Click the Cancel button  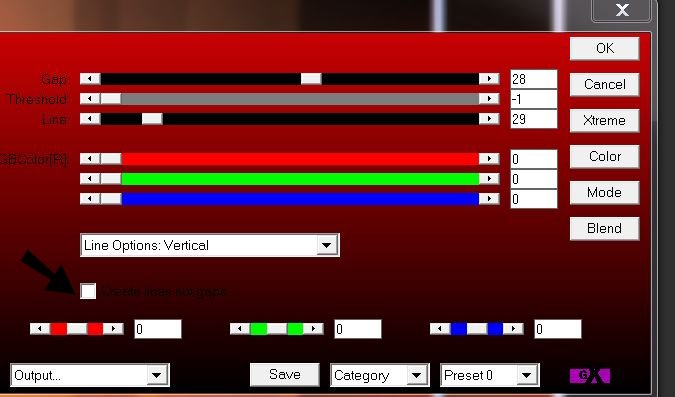tap(604, 84)
